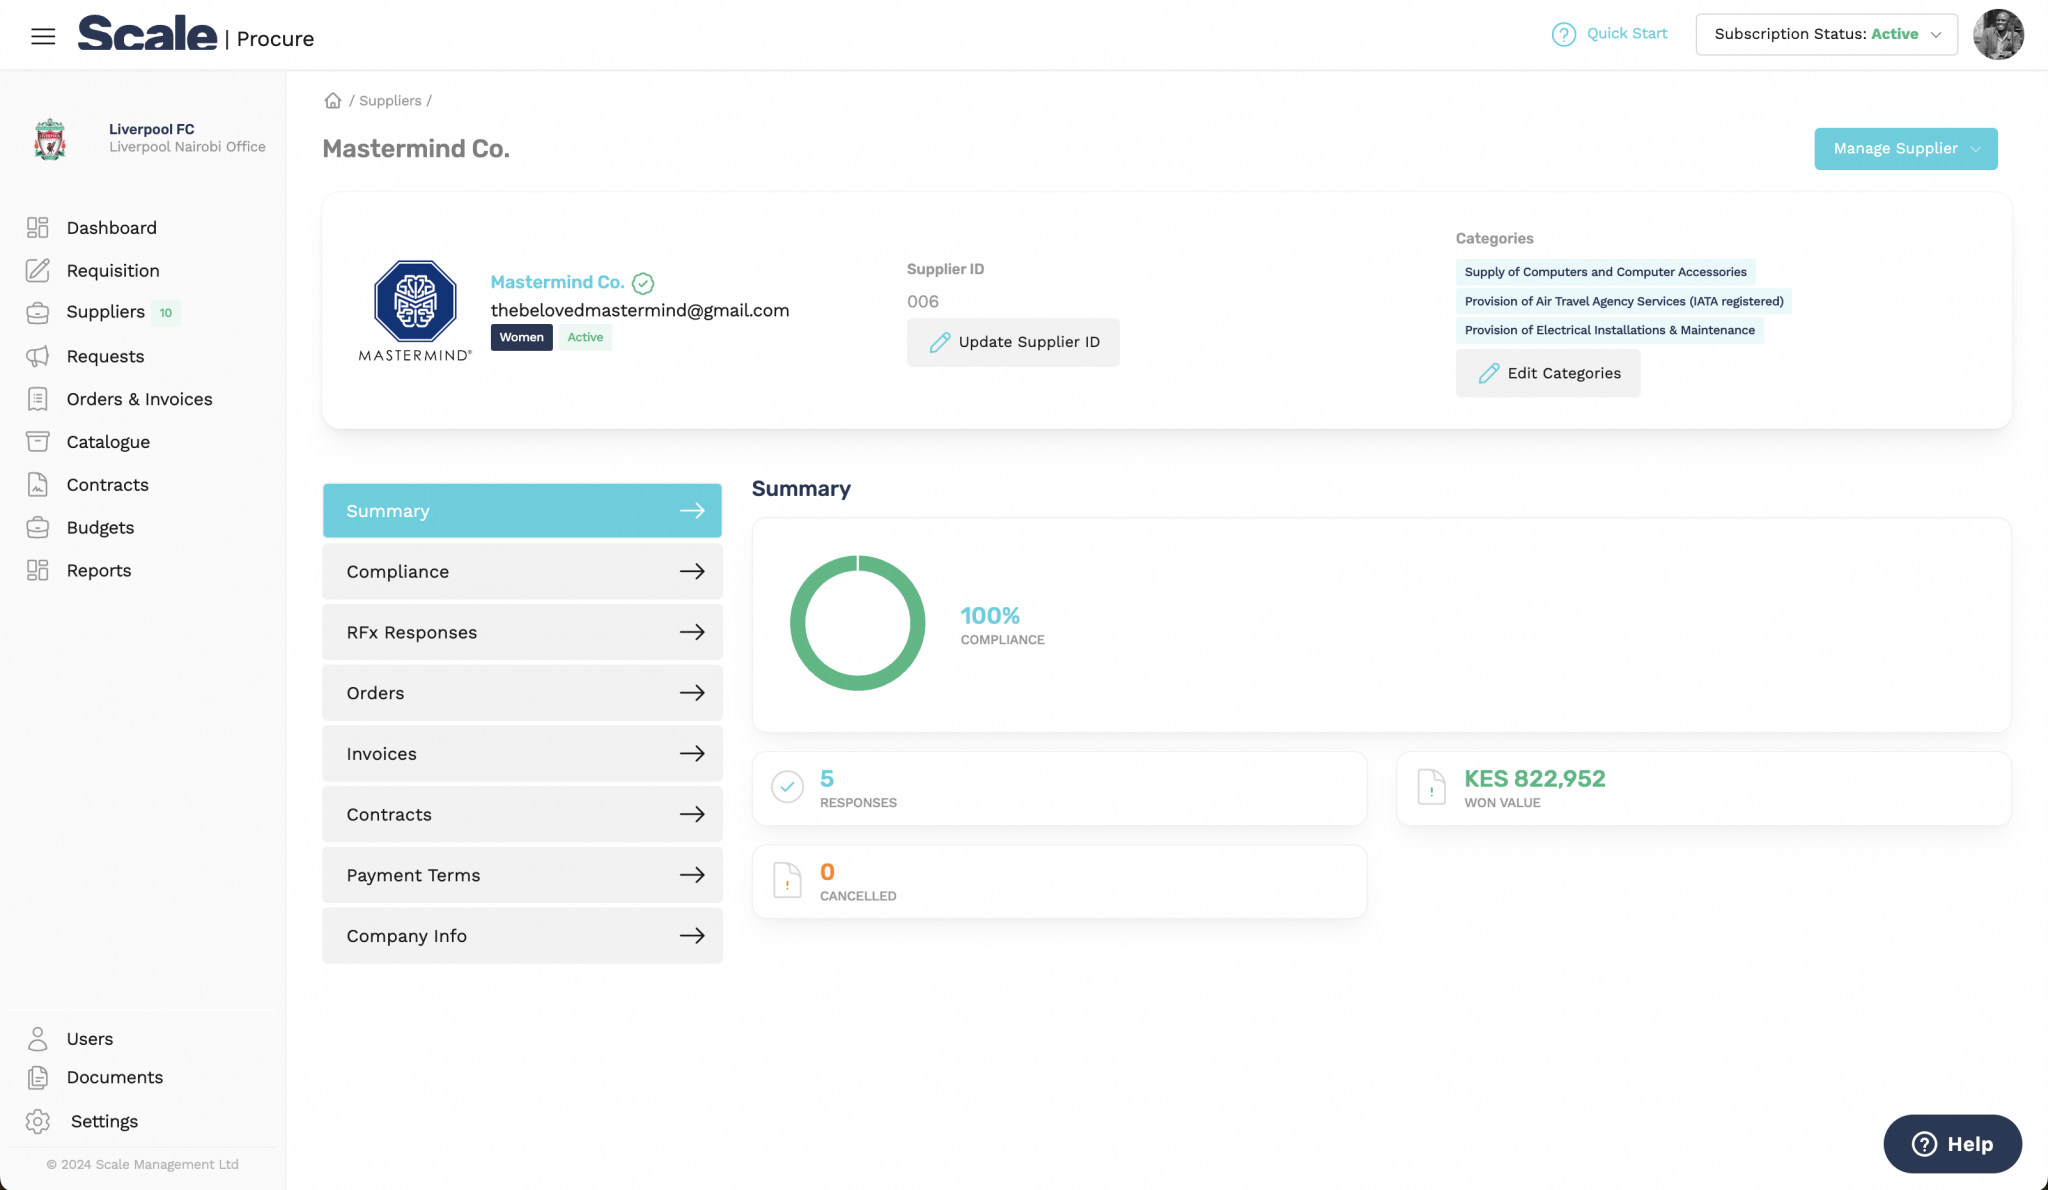Open Quick Start via the question mark icon

(x=1564, y=34)
